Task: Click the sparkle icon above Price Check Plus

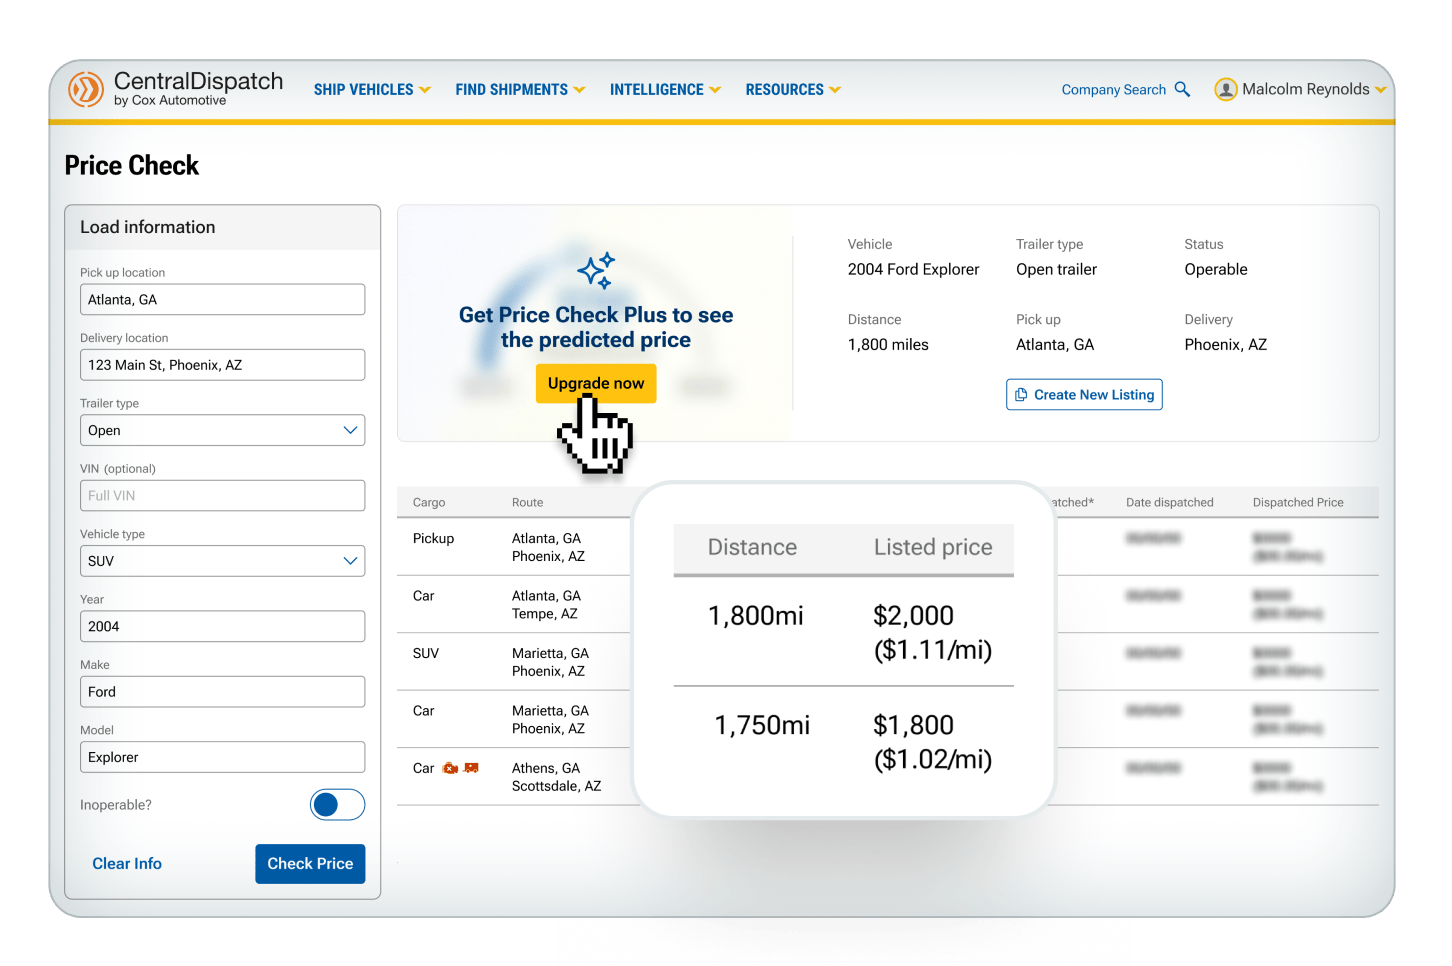Action: tap(596, 271)
